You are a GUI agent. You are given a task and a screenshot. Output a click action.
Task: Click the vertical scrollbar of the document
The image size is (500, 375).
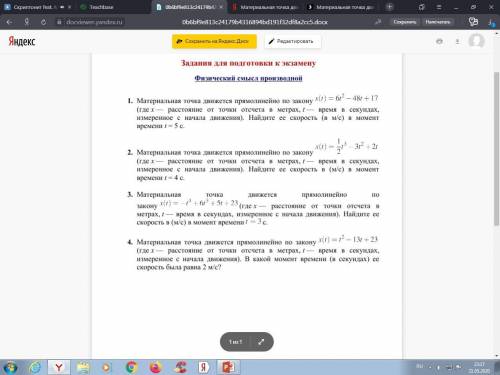[x=496, y=148]
